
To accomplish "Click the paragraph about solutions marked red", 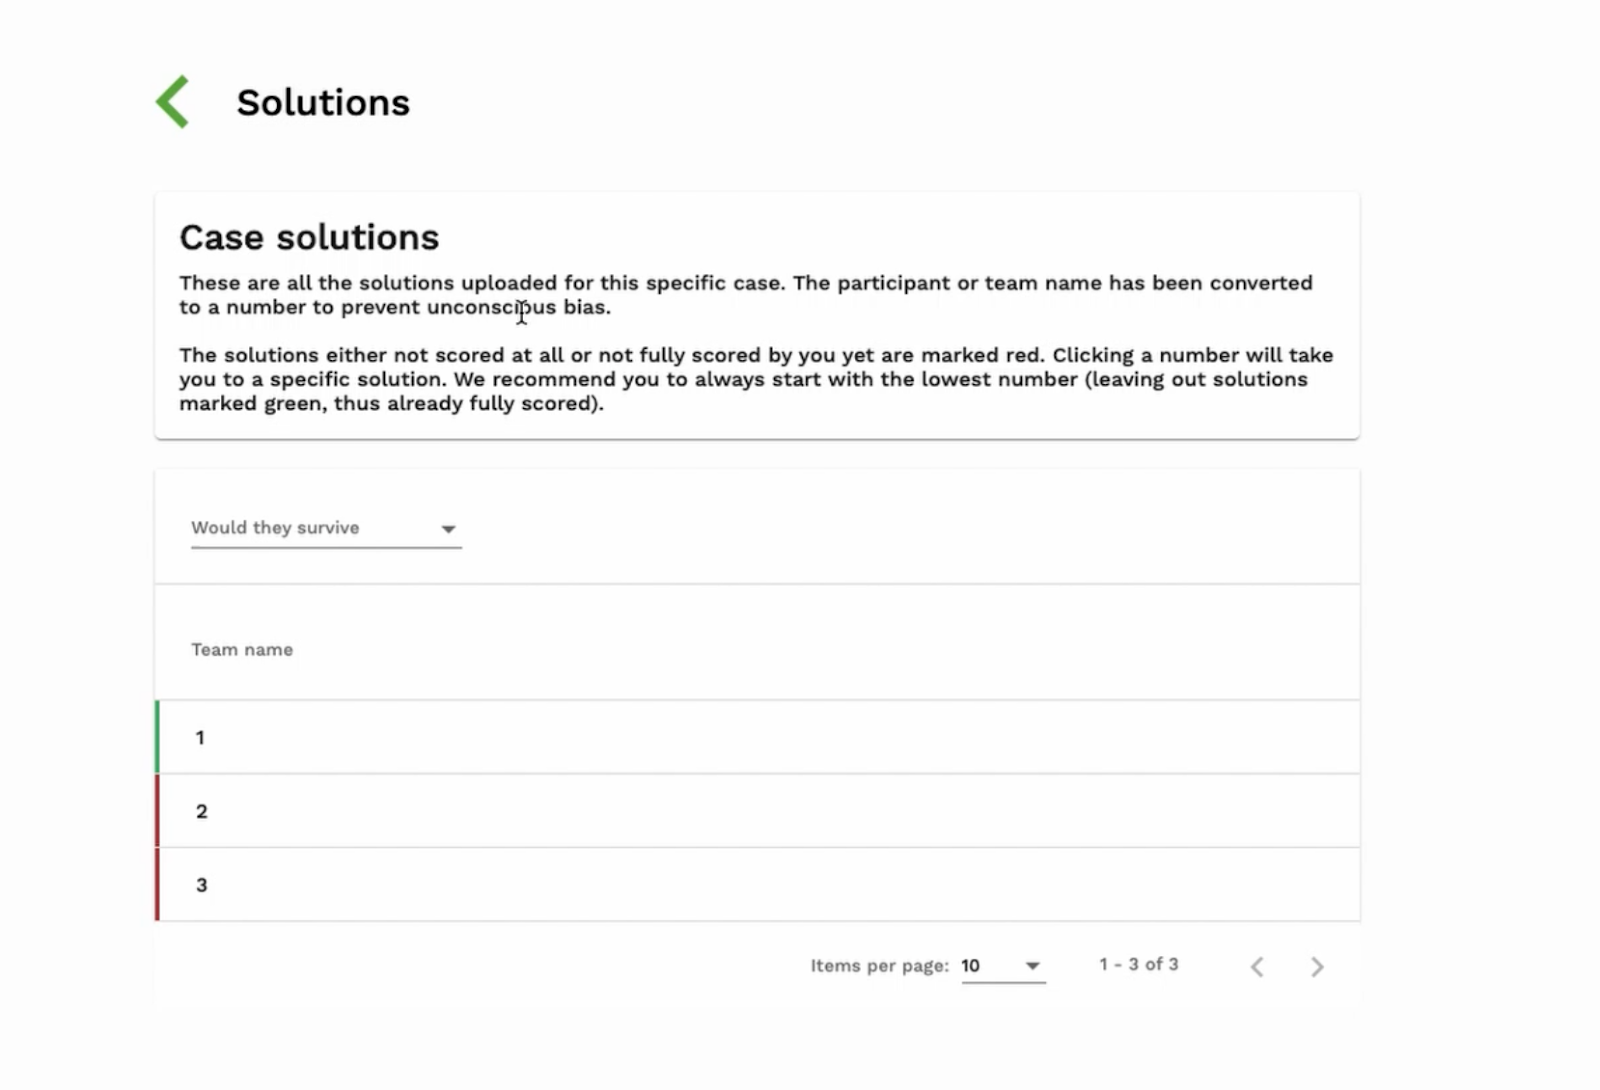I will 755,379.
